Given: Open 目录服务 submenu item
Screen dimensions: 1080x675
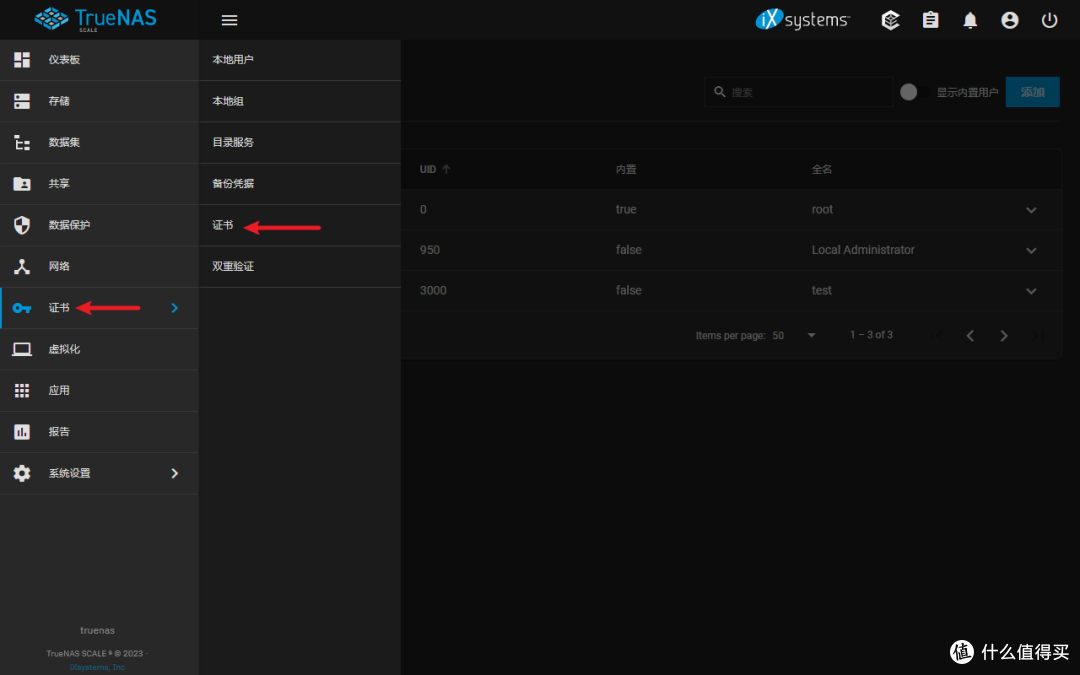Looking at the screenshot, I should pos(300,143).
